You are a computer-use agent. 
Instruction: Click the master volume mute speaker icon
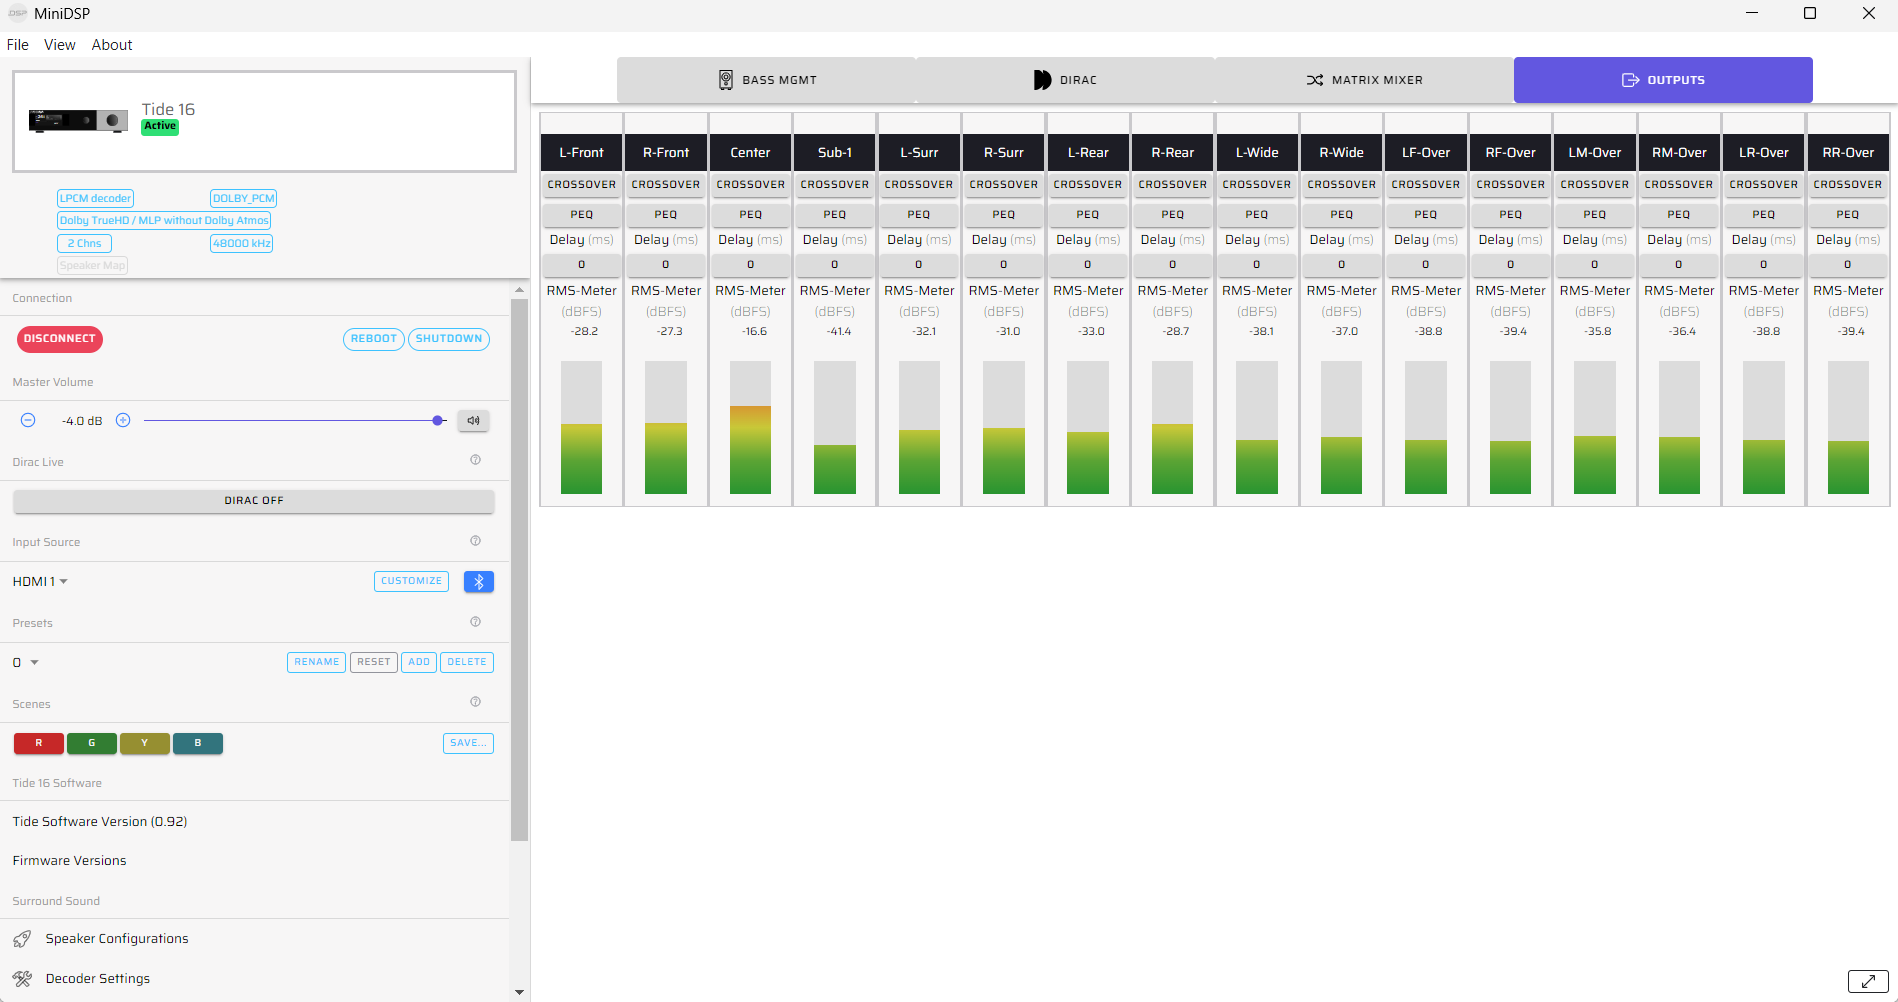tap(473, 421)
